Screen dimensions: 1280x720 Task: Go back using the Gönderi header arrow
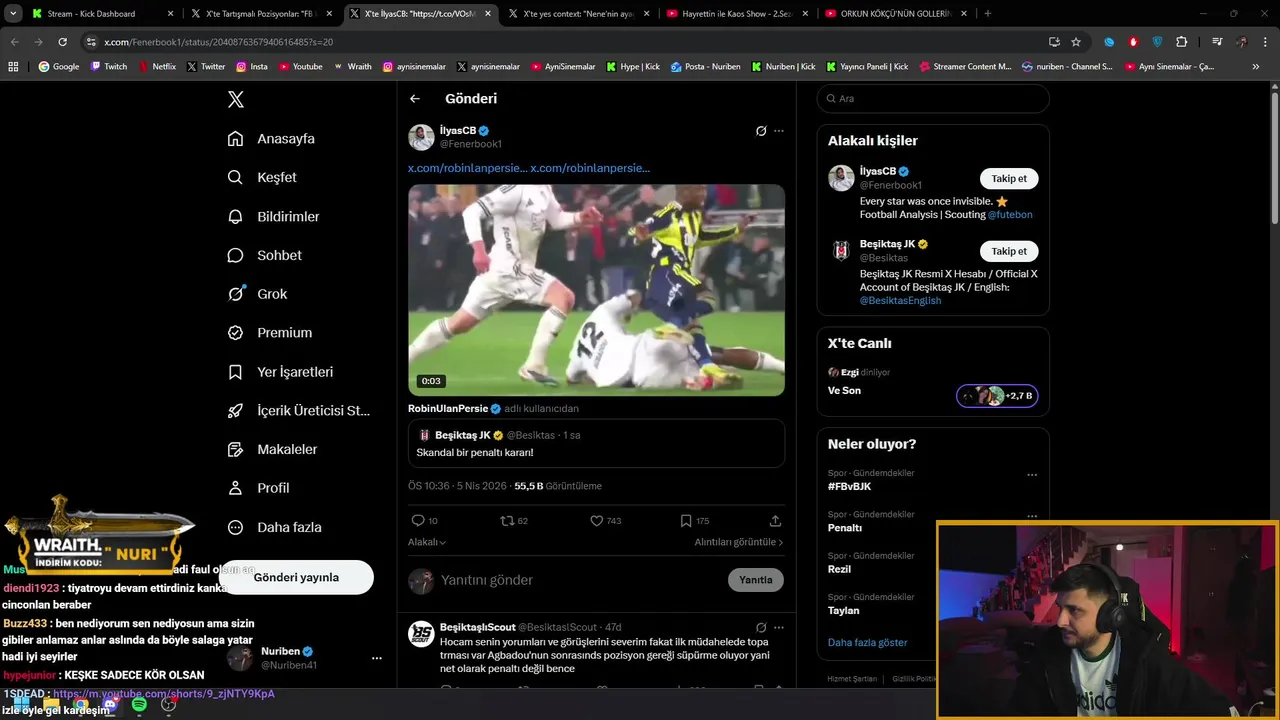point(415,99)
